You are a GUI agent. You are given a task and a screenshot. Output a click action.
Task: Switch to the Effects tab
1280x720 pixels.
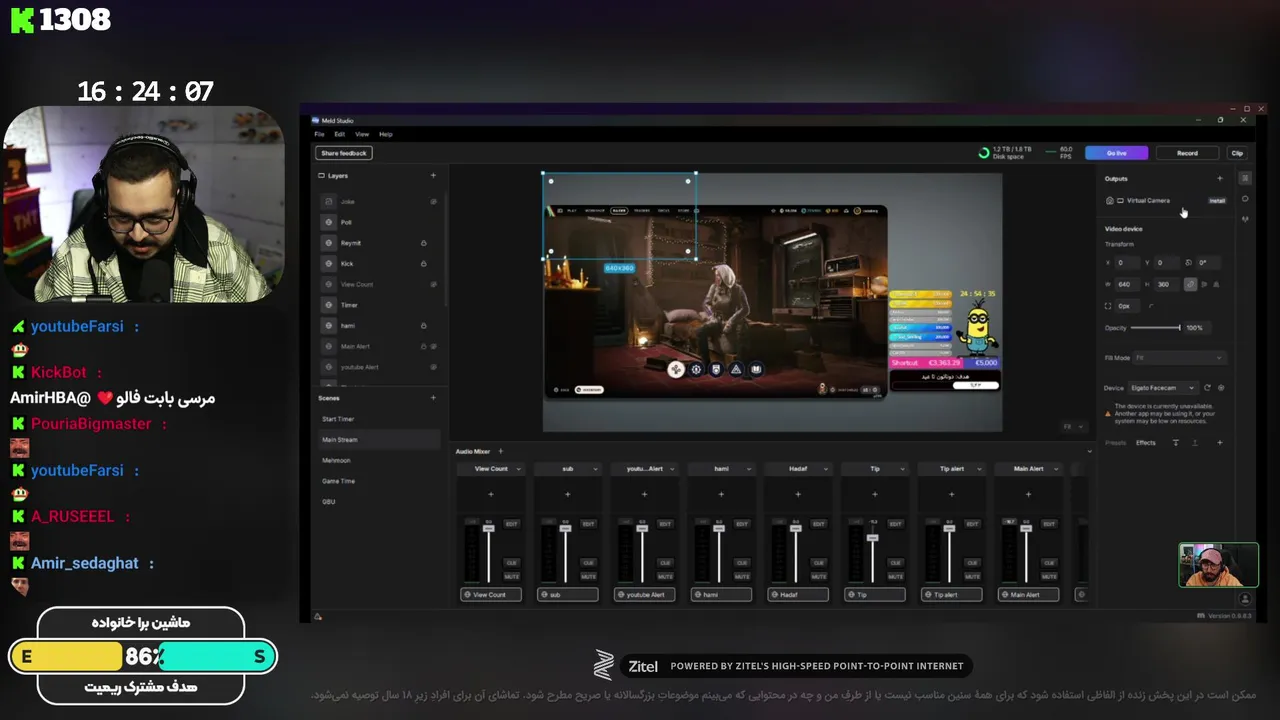(x=1146, y=442)
